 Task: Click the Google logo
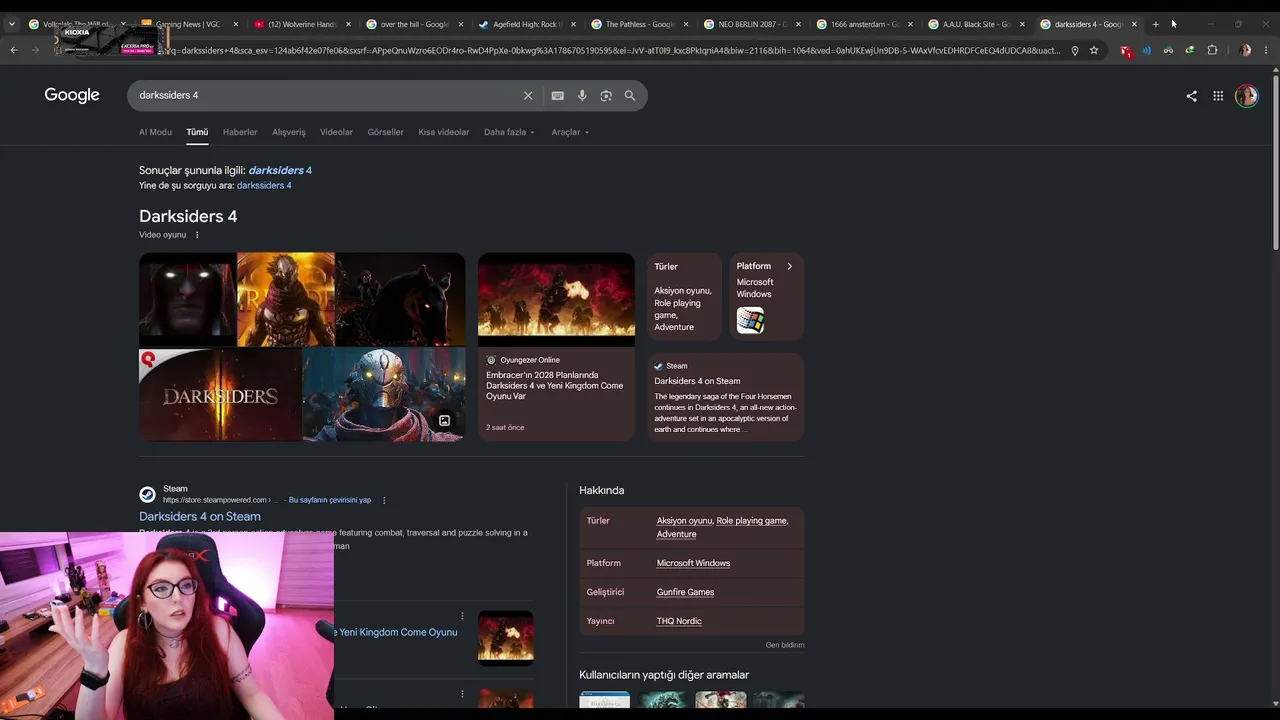tap(72, 95)
